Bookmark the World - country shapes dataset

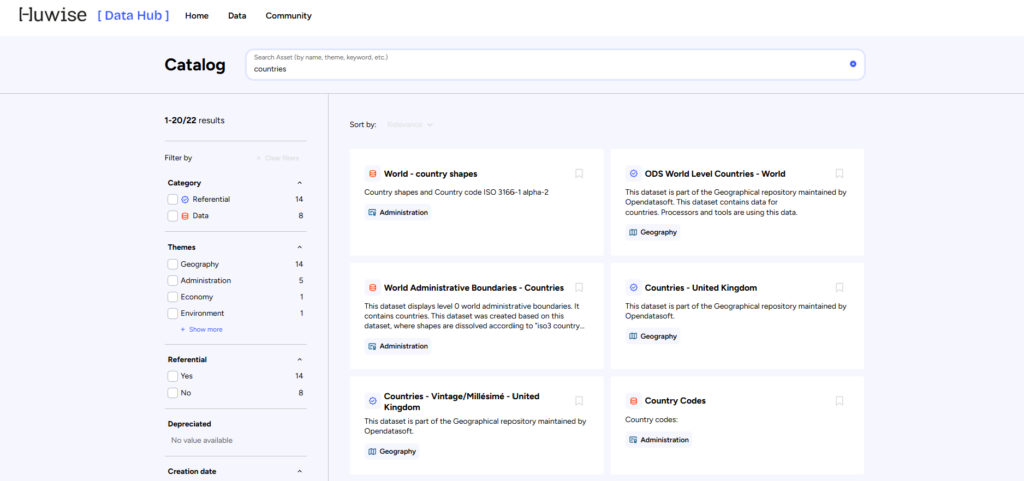point(579,173)
